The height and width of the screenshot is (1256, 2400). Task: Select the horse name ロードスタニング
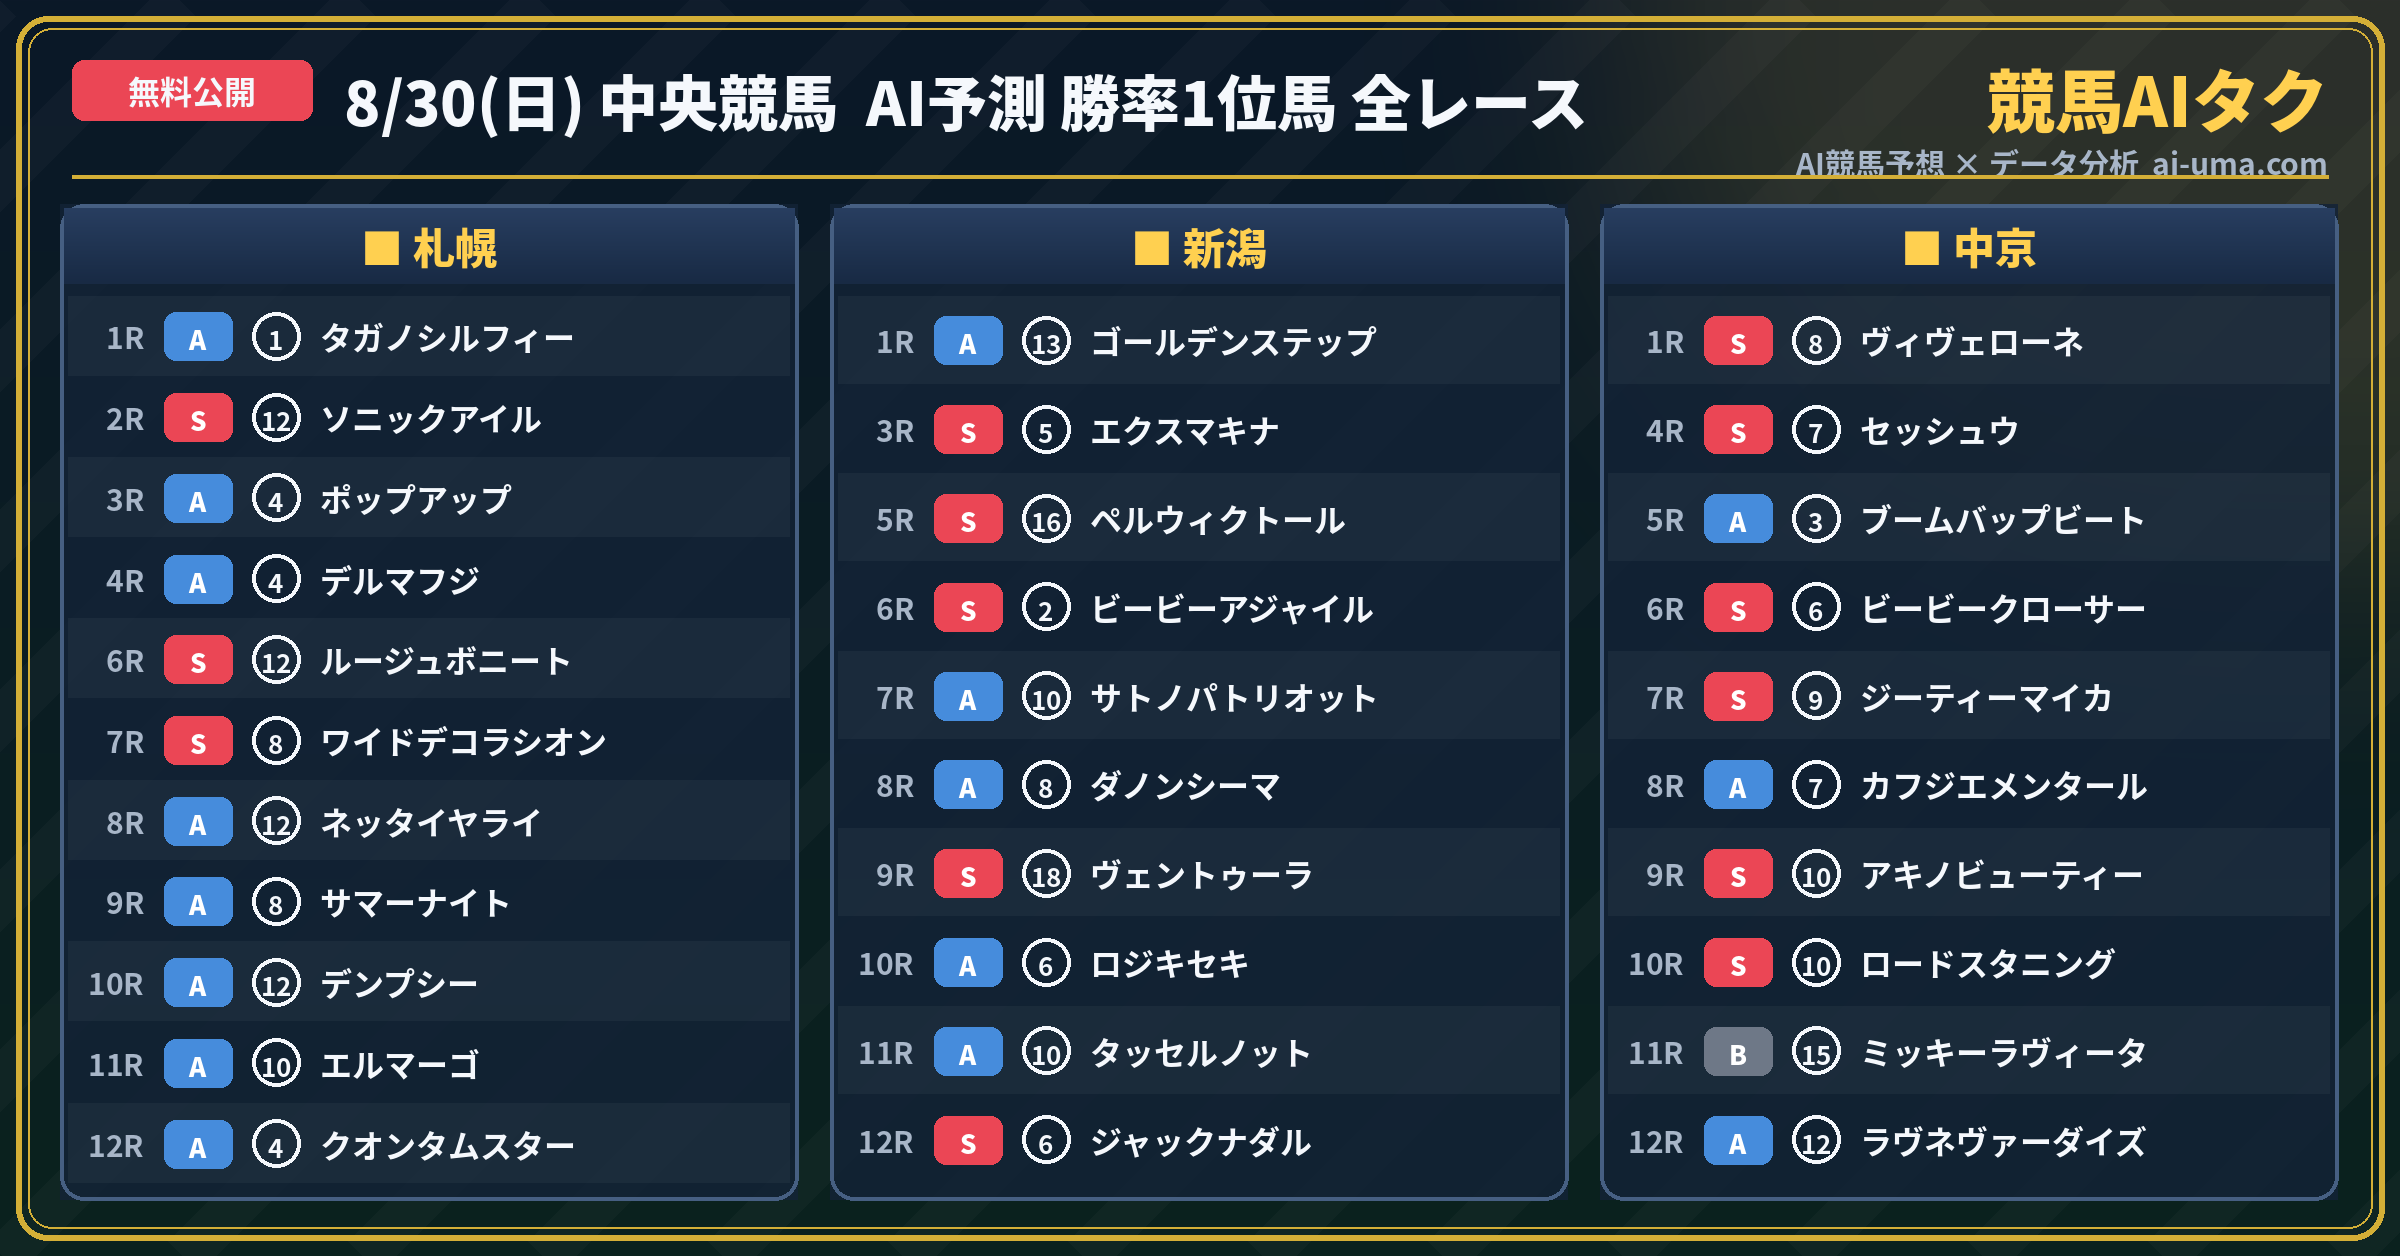coord(1988,964)
